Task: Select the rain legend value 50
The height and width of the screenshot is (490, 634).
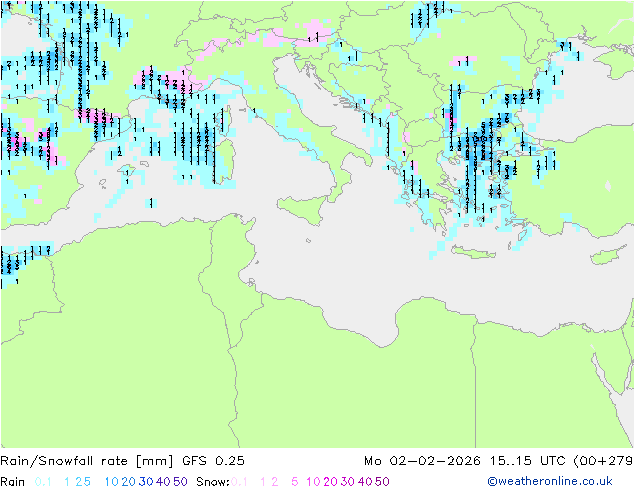Action: (x=180, y=482)
